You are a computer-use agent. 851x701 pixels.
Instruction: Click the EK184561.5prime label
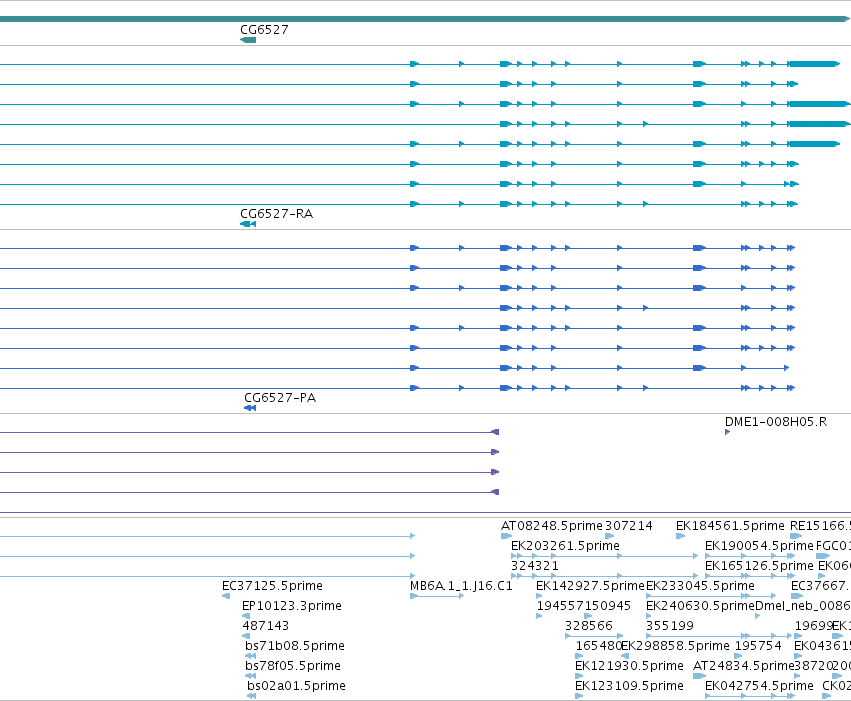click(730, 525)
